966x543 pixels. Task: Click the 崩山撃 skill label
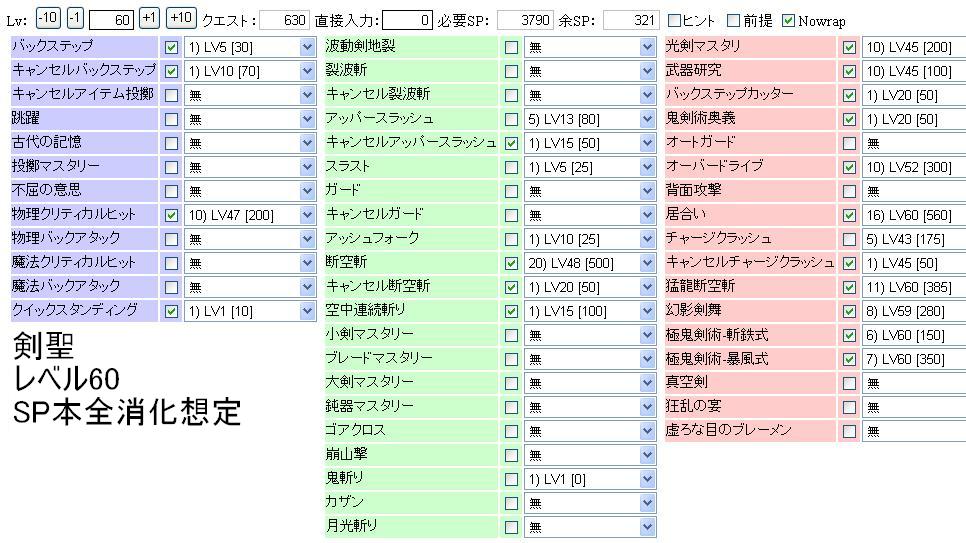346,454
